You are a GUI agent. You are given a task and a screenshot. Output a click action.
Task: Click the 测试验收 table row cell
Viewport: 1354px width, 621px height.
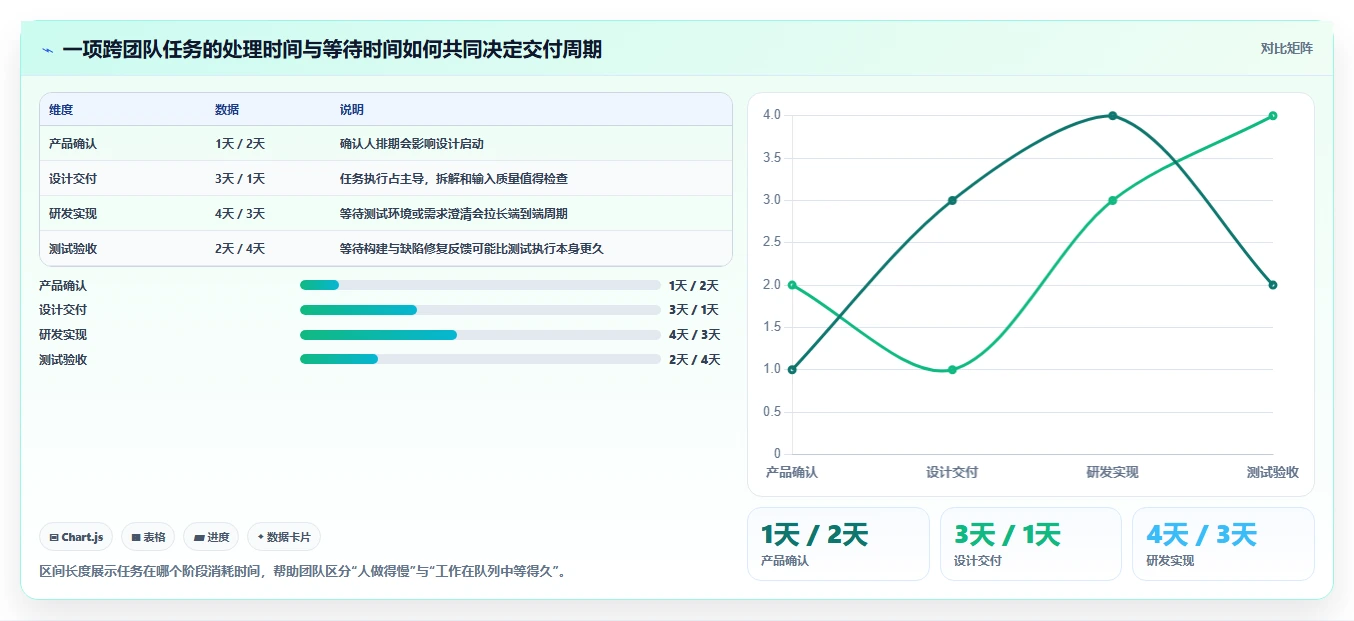coord(73,249)
